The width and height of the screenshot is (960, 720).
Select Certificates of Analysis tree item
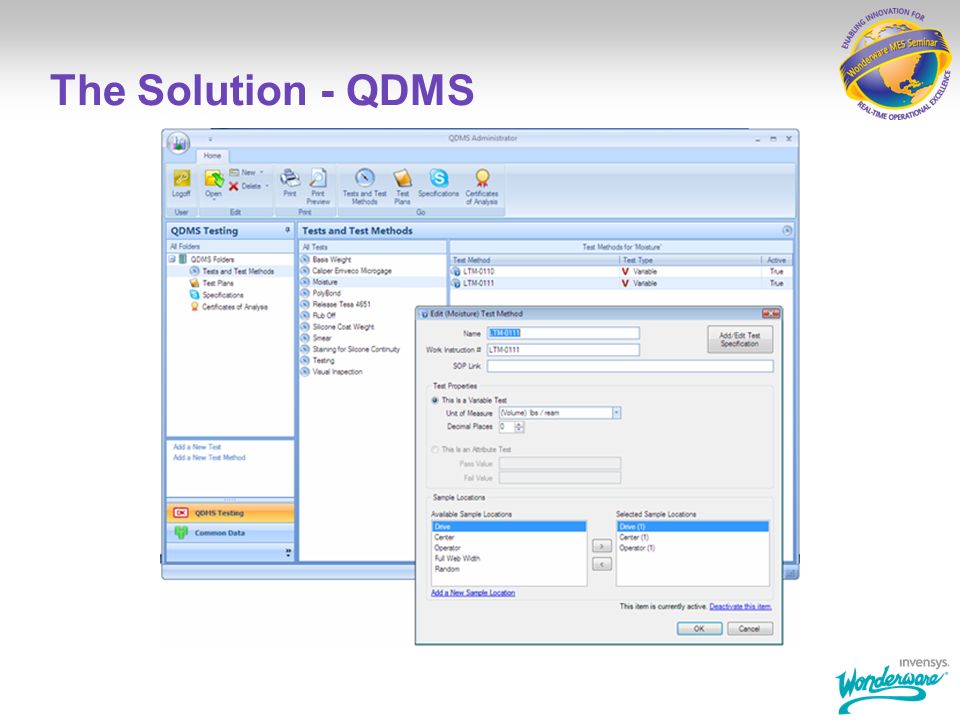(x=235, y=307)
